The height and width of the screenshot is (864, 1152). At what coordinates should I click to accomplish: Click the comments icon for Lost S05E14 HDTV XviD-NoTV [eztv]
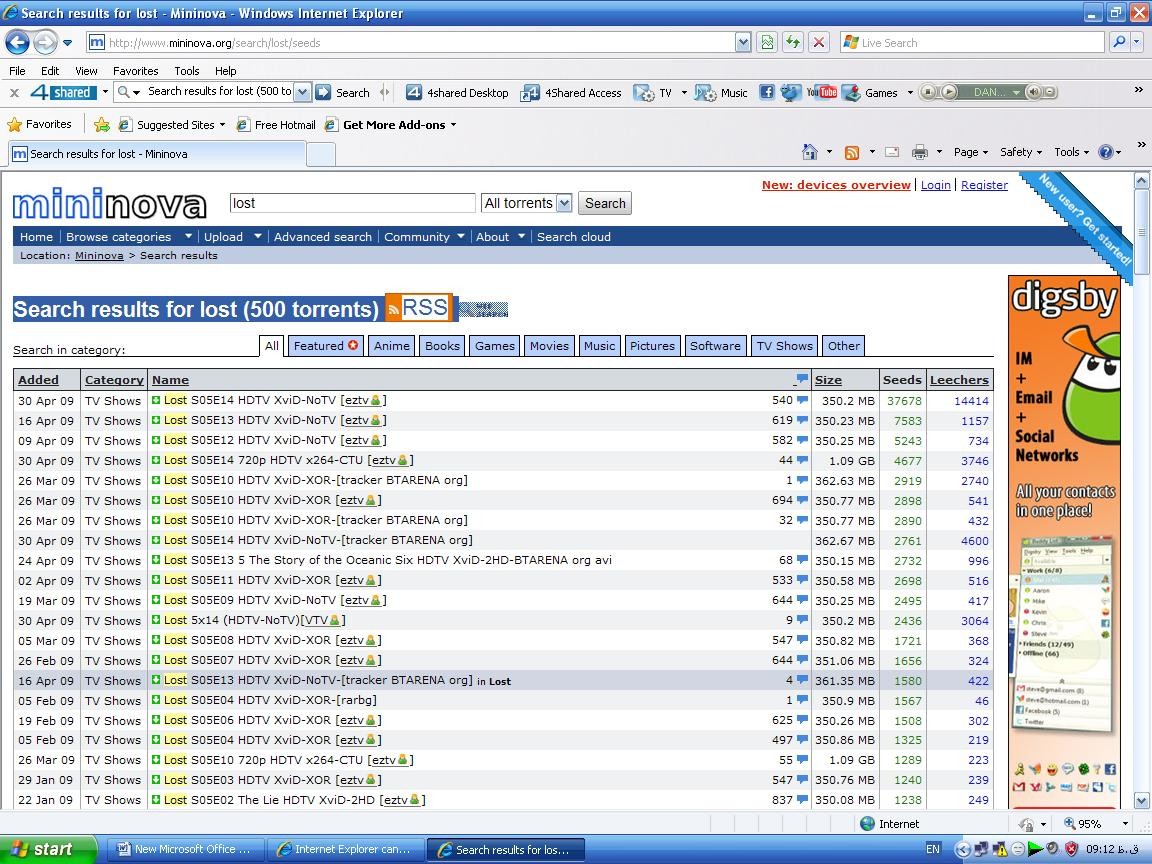[802, 400]
